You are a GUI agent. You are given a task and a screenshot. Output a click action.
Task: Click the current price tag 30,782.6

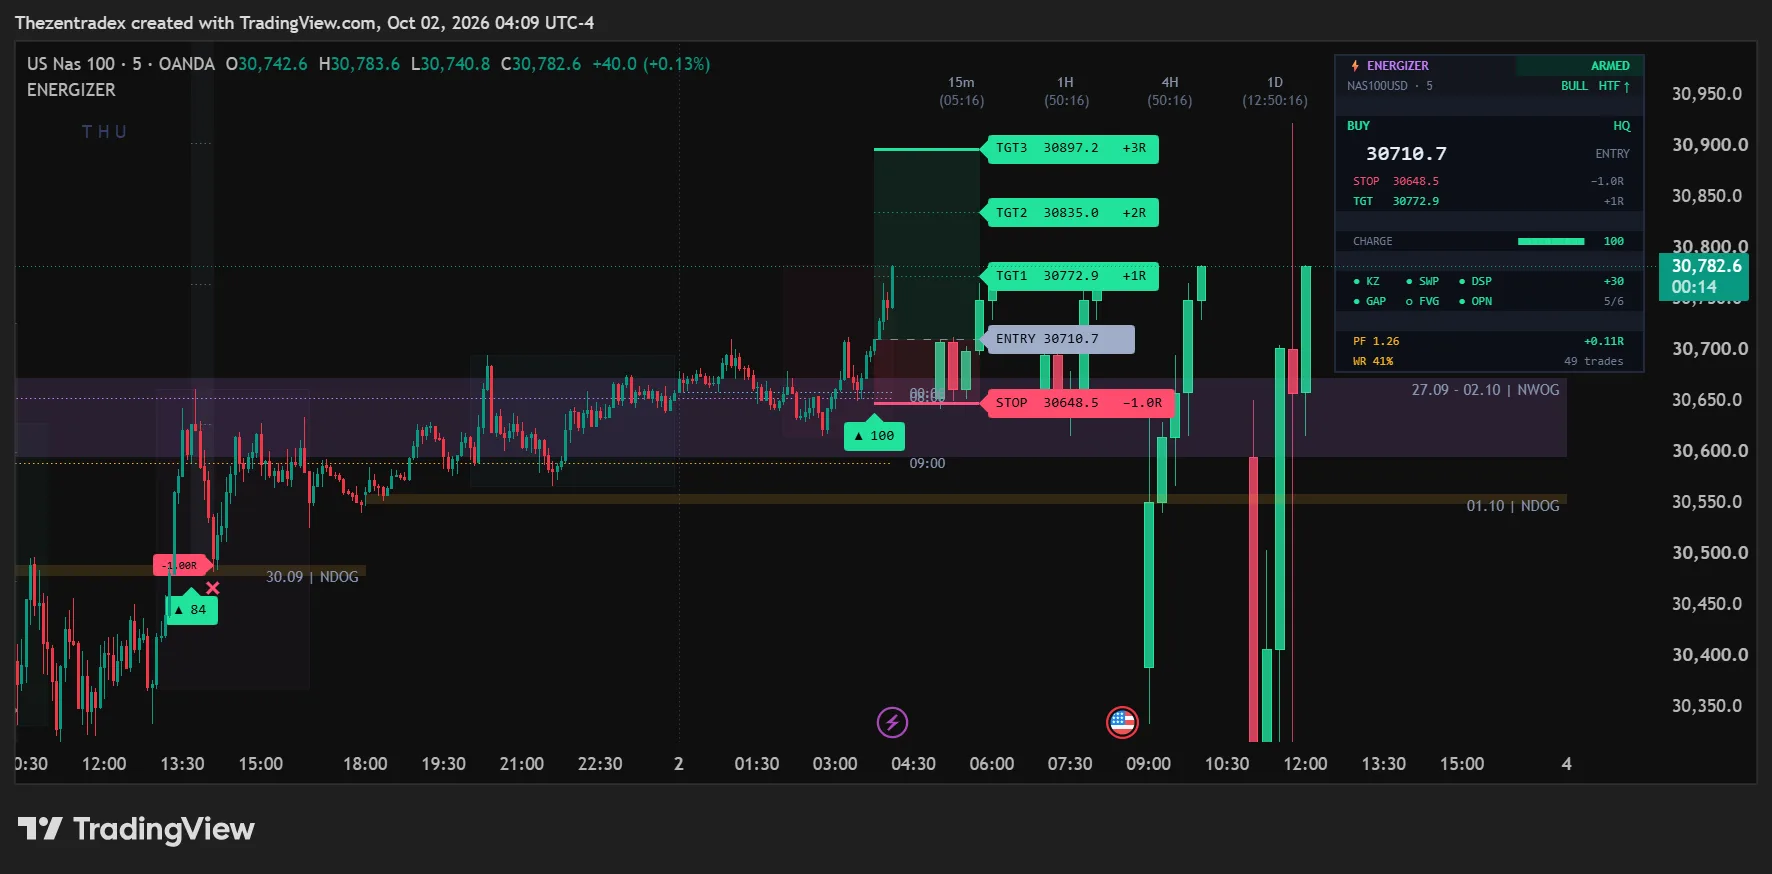pos(1704,276)
